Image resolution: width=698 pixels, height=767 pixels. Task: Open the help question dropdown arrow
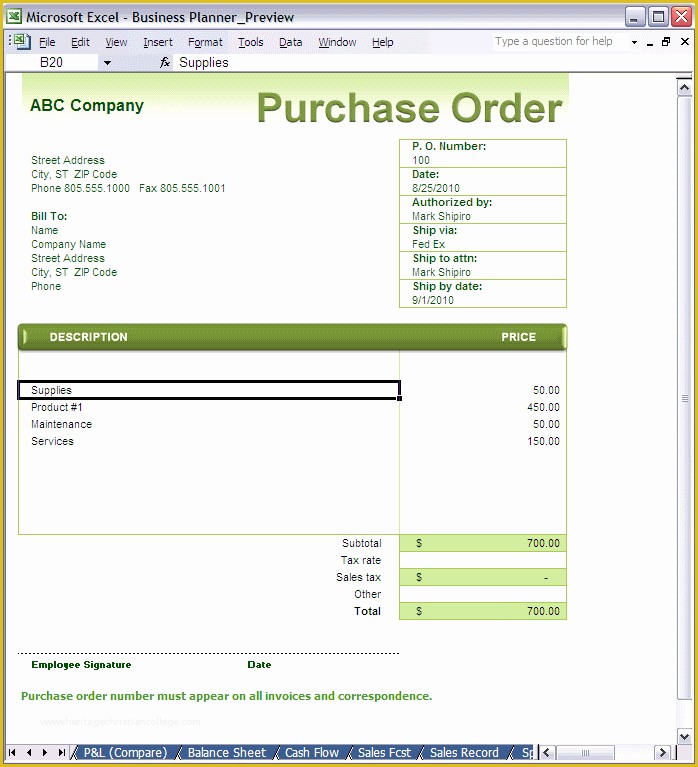[x=634, y=42]
